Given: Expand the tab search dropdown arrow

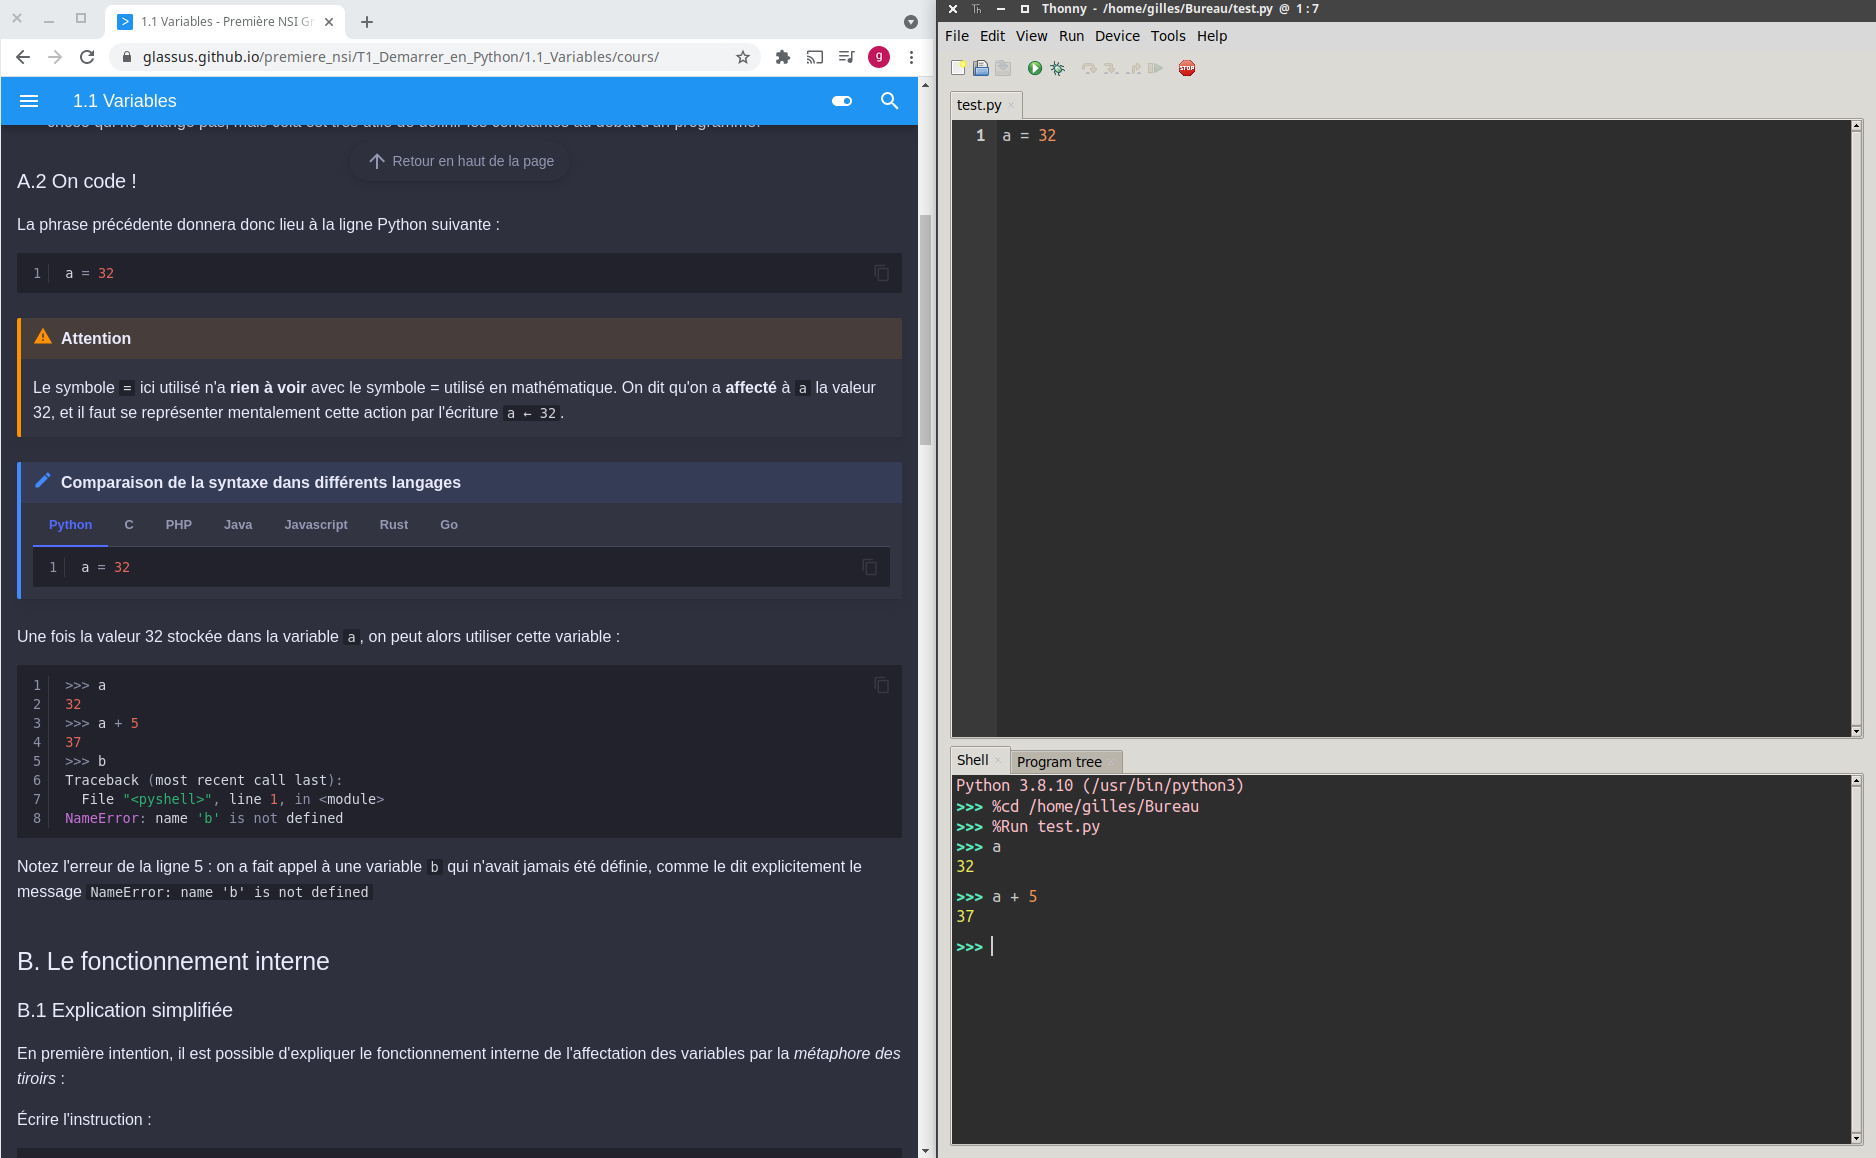Looking at the screenshot, I should [x=910, y=22].
